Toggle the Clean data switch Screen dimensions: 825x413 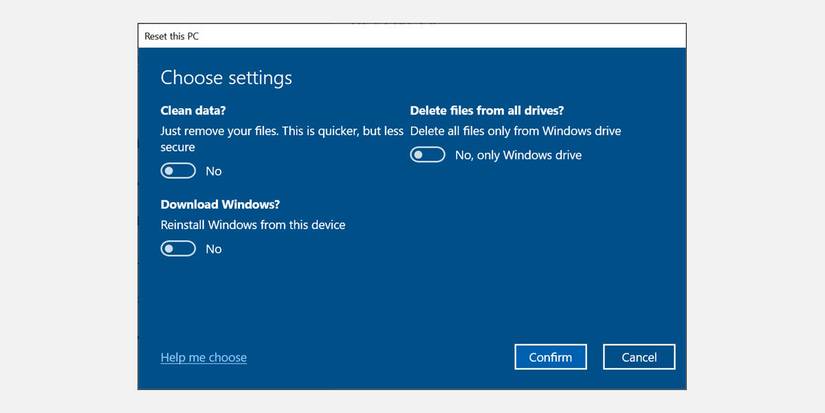tap(178, 171)
